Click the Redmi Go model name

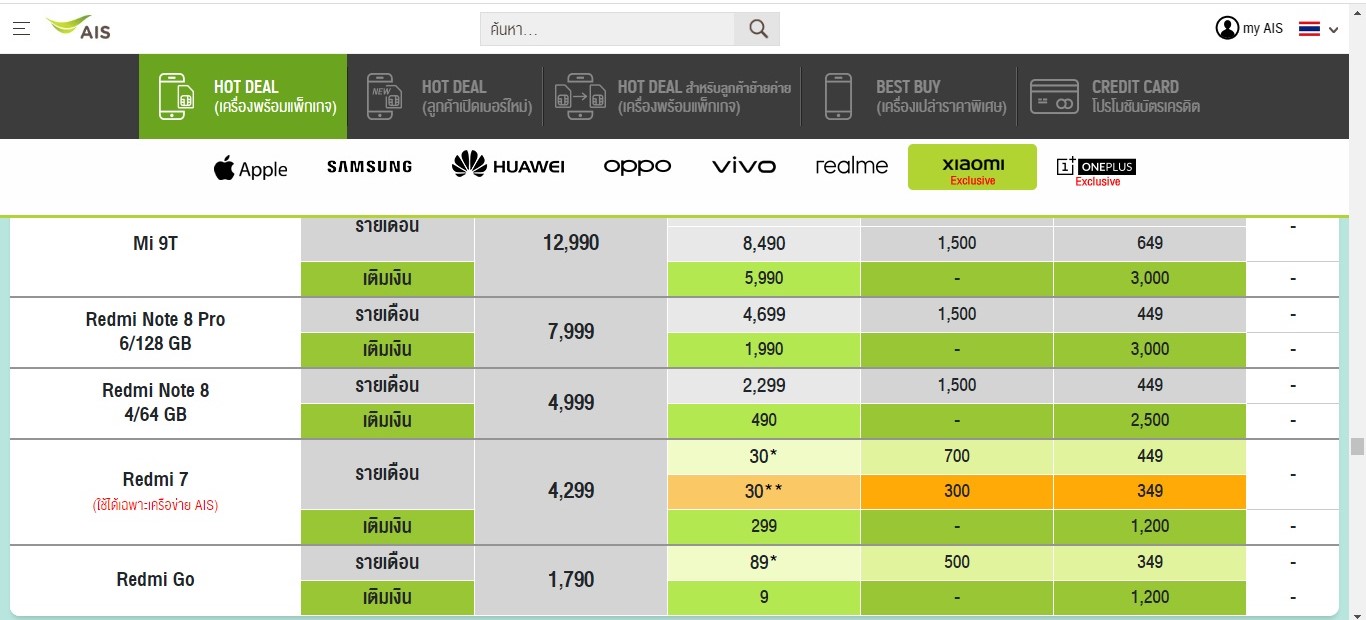click(x=155, y=580)
